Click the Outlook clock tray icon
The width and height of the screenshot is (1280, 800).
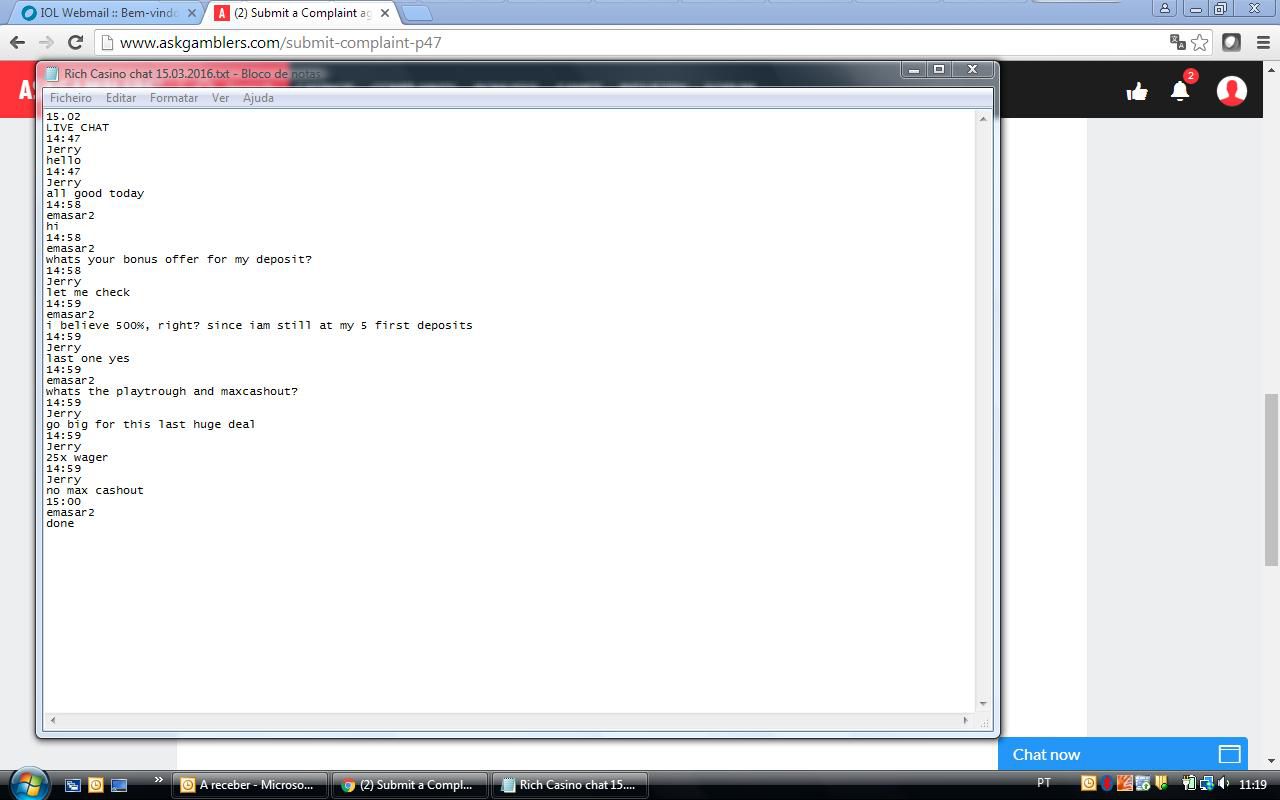[x=1089, y=784]
